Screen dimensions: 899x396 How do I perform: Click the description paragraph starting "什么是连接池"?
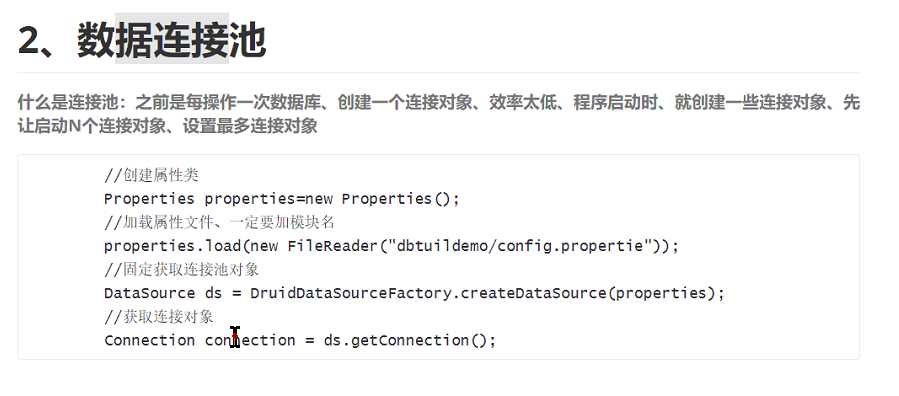[x=439, y=114]
